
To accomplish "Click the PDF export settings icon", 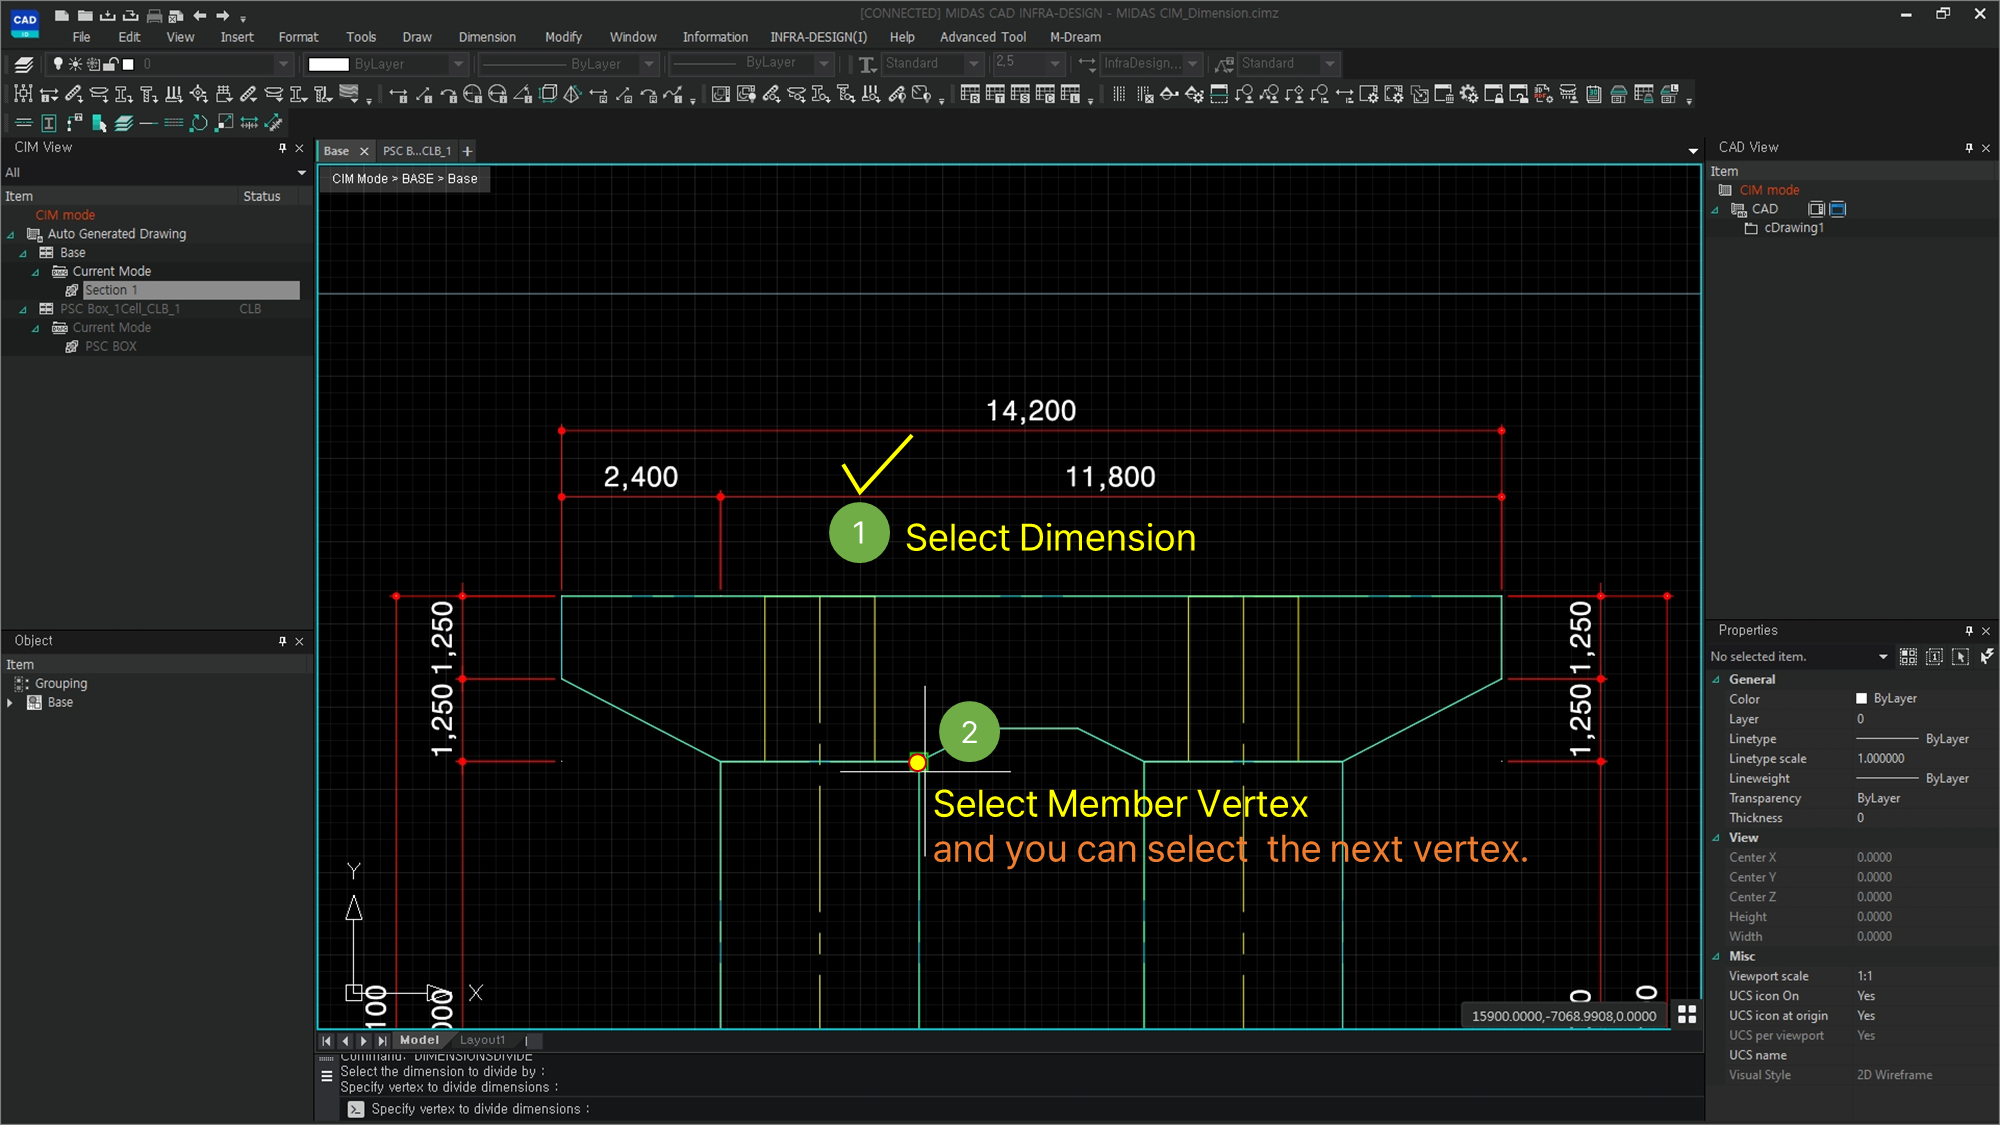I will [x=1544, y=94].
